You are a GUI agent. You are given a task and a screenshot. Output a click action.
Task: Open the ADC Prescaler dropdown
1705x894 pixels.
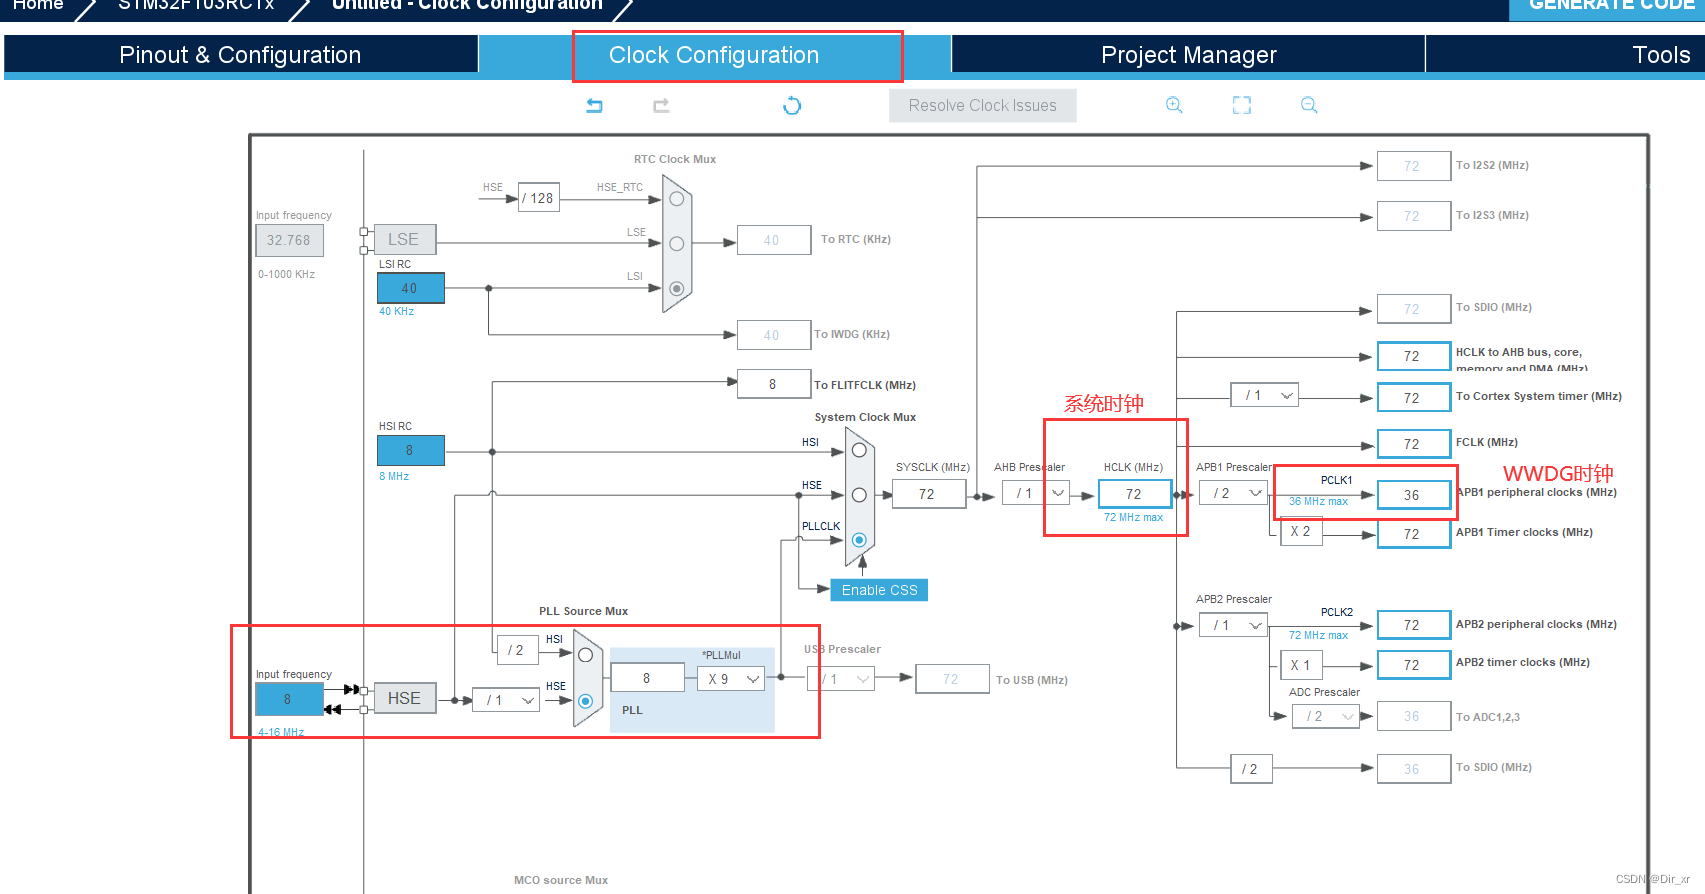1326,716
